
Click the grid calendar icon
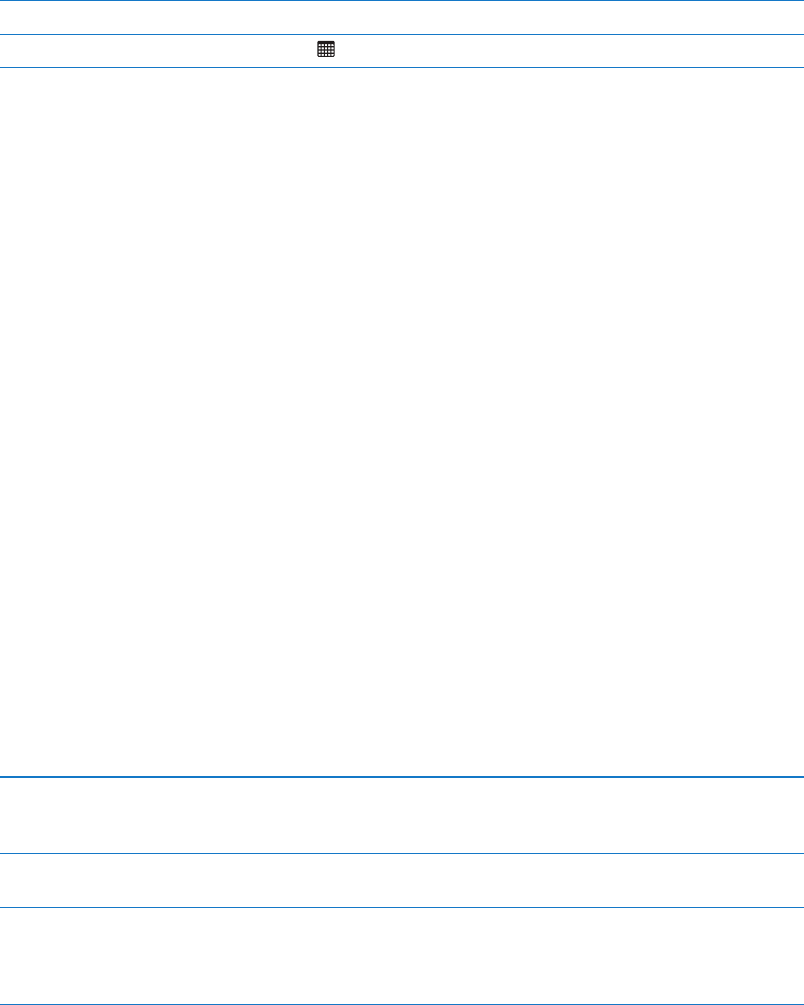(x=326, y=49)
